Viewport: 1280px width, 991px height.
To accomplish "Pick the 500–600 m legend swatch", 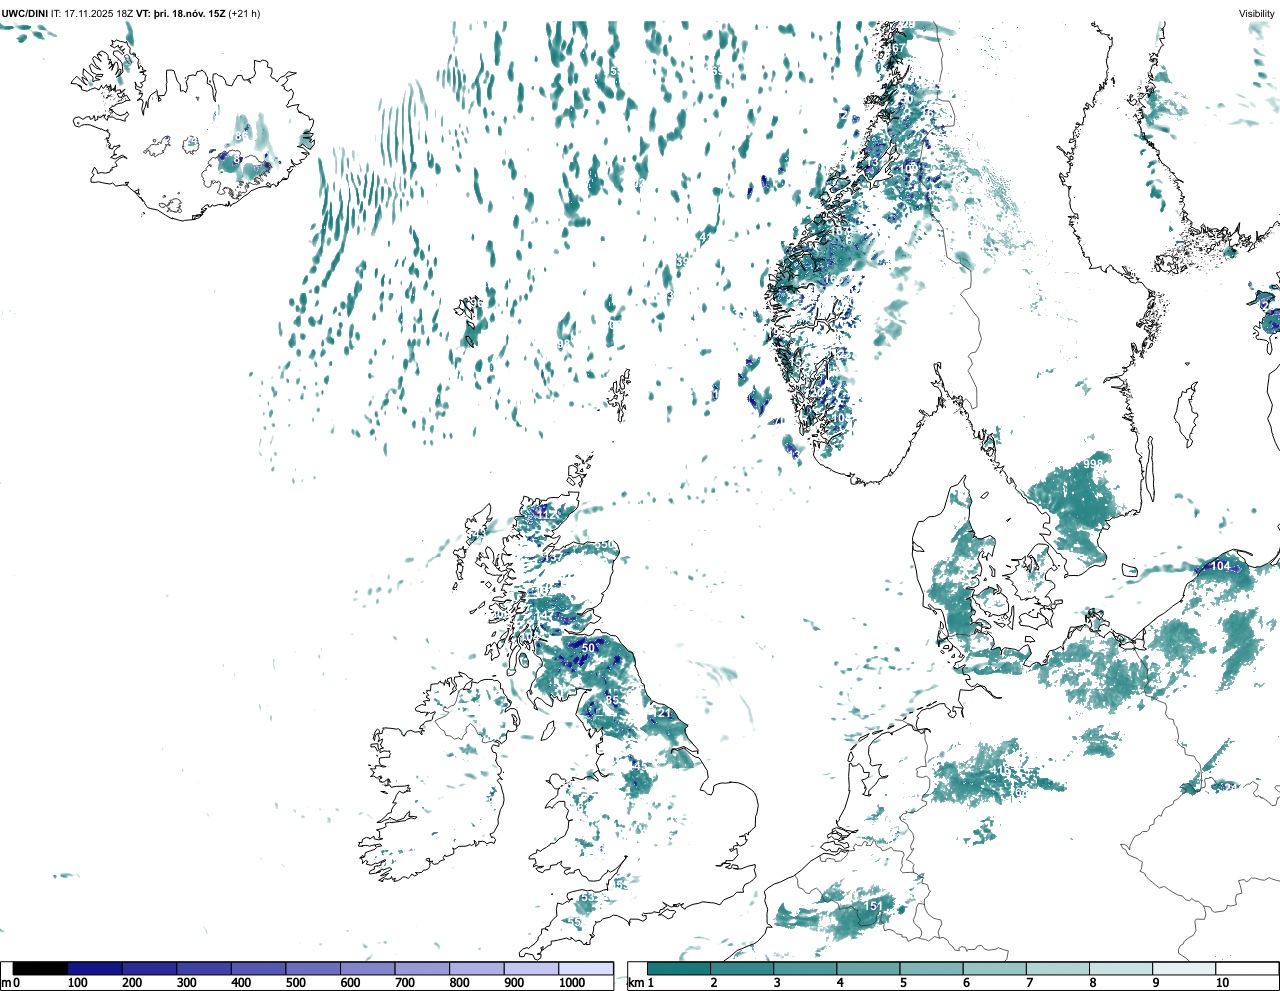I will pyautogui.click(x=313, y=968).
